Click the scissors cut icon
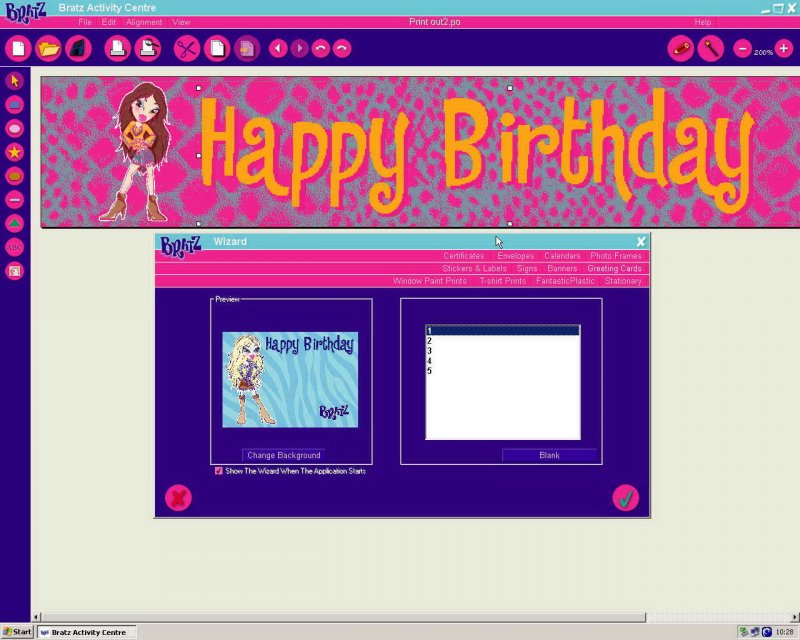 185,47
